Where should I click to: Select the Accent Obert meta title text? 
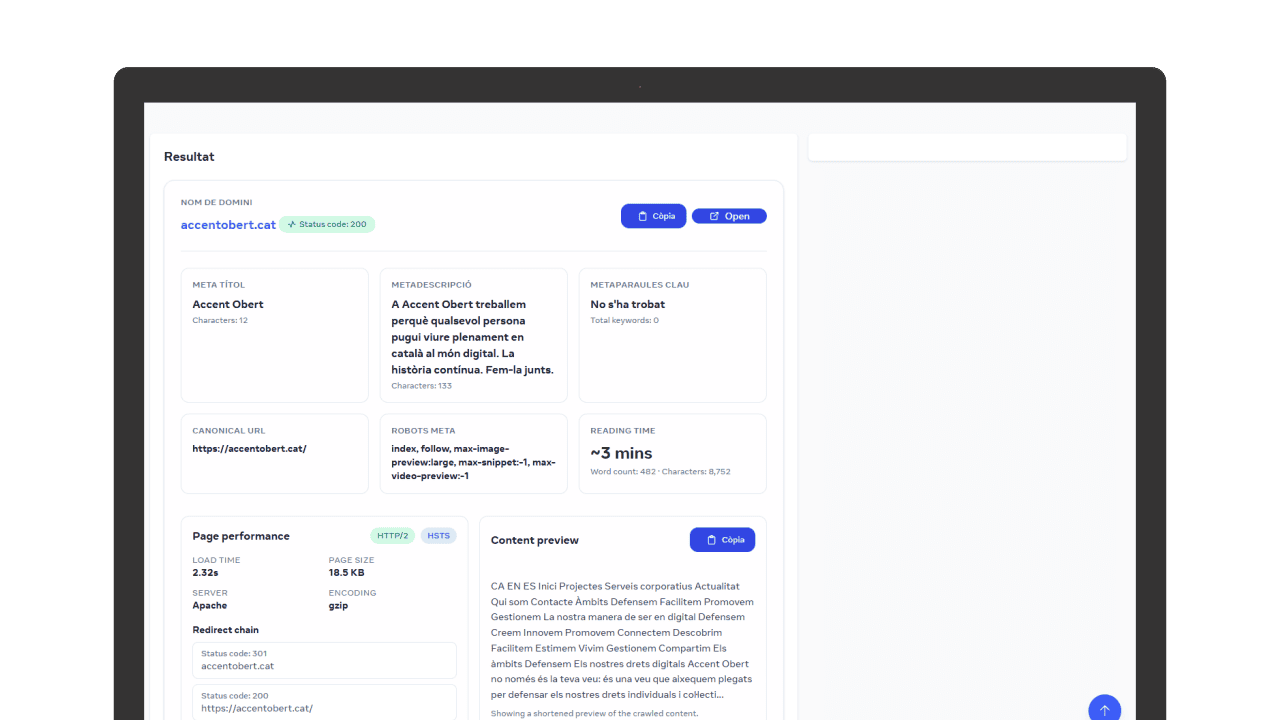[x=228, y=304]
